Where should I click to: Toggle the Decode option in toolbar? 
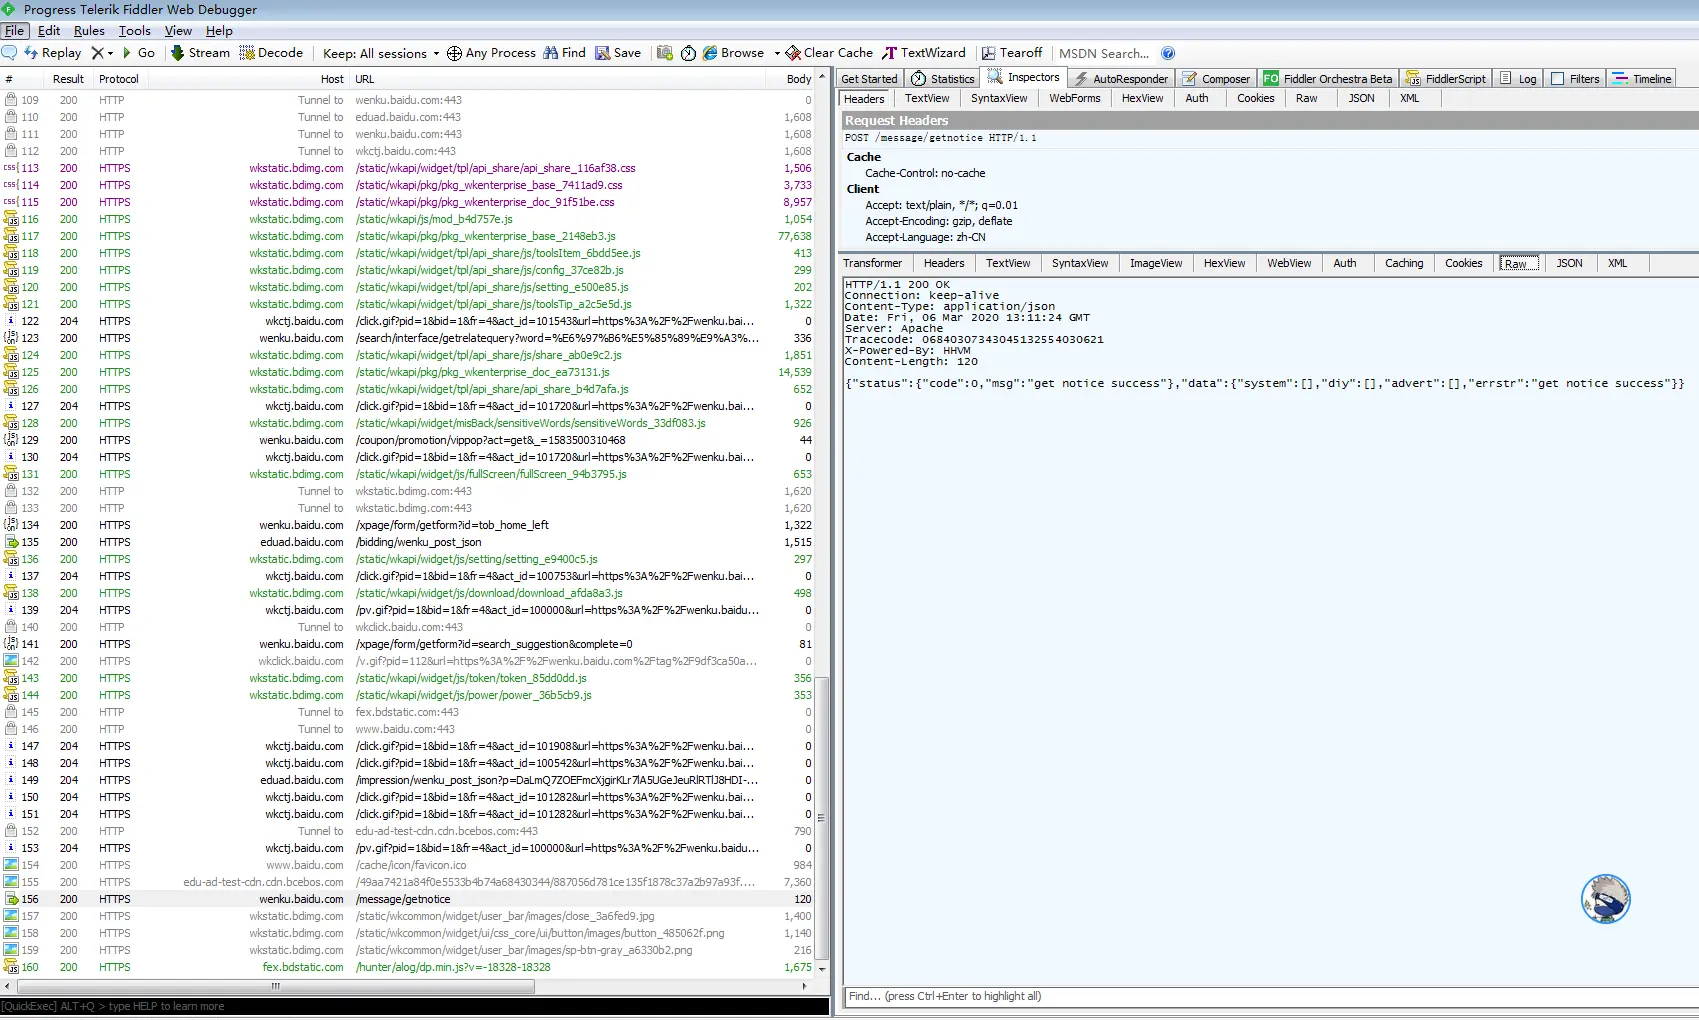pyautogui.click(x=271, y=53)
